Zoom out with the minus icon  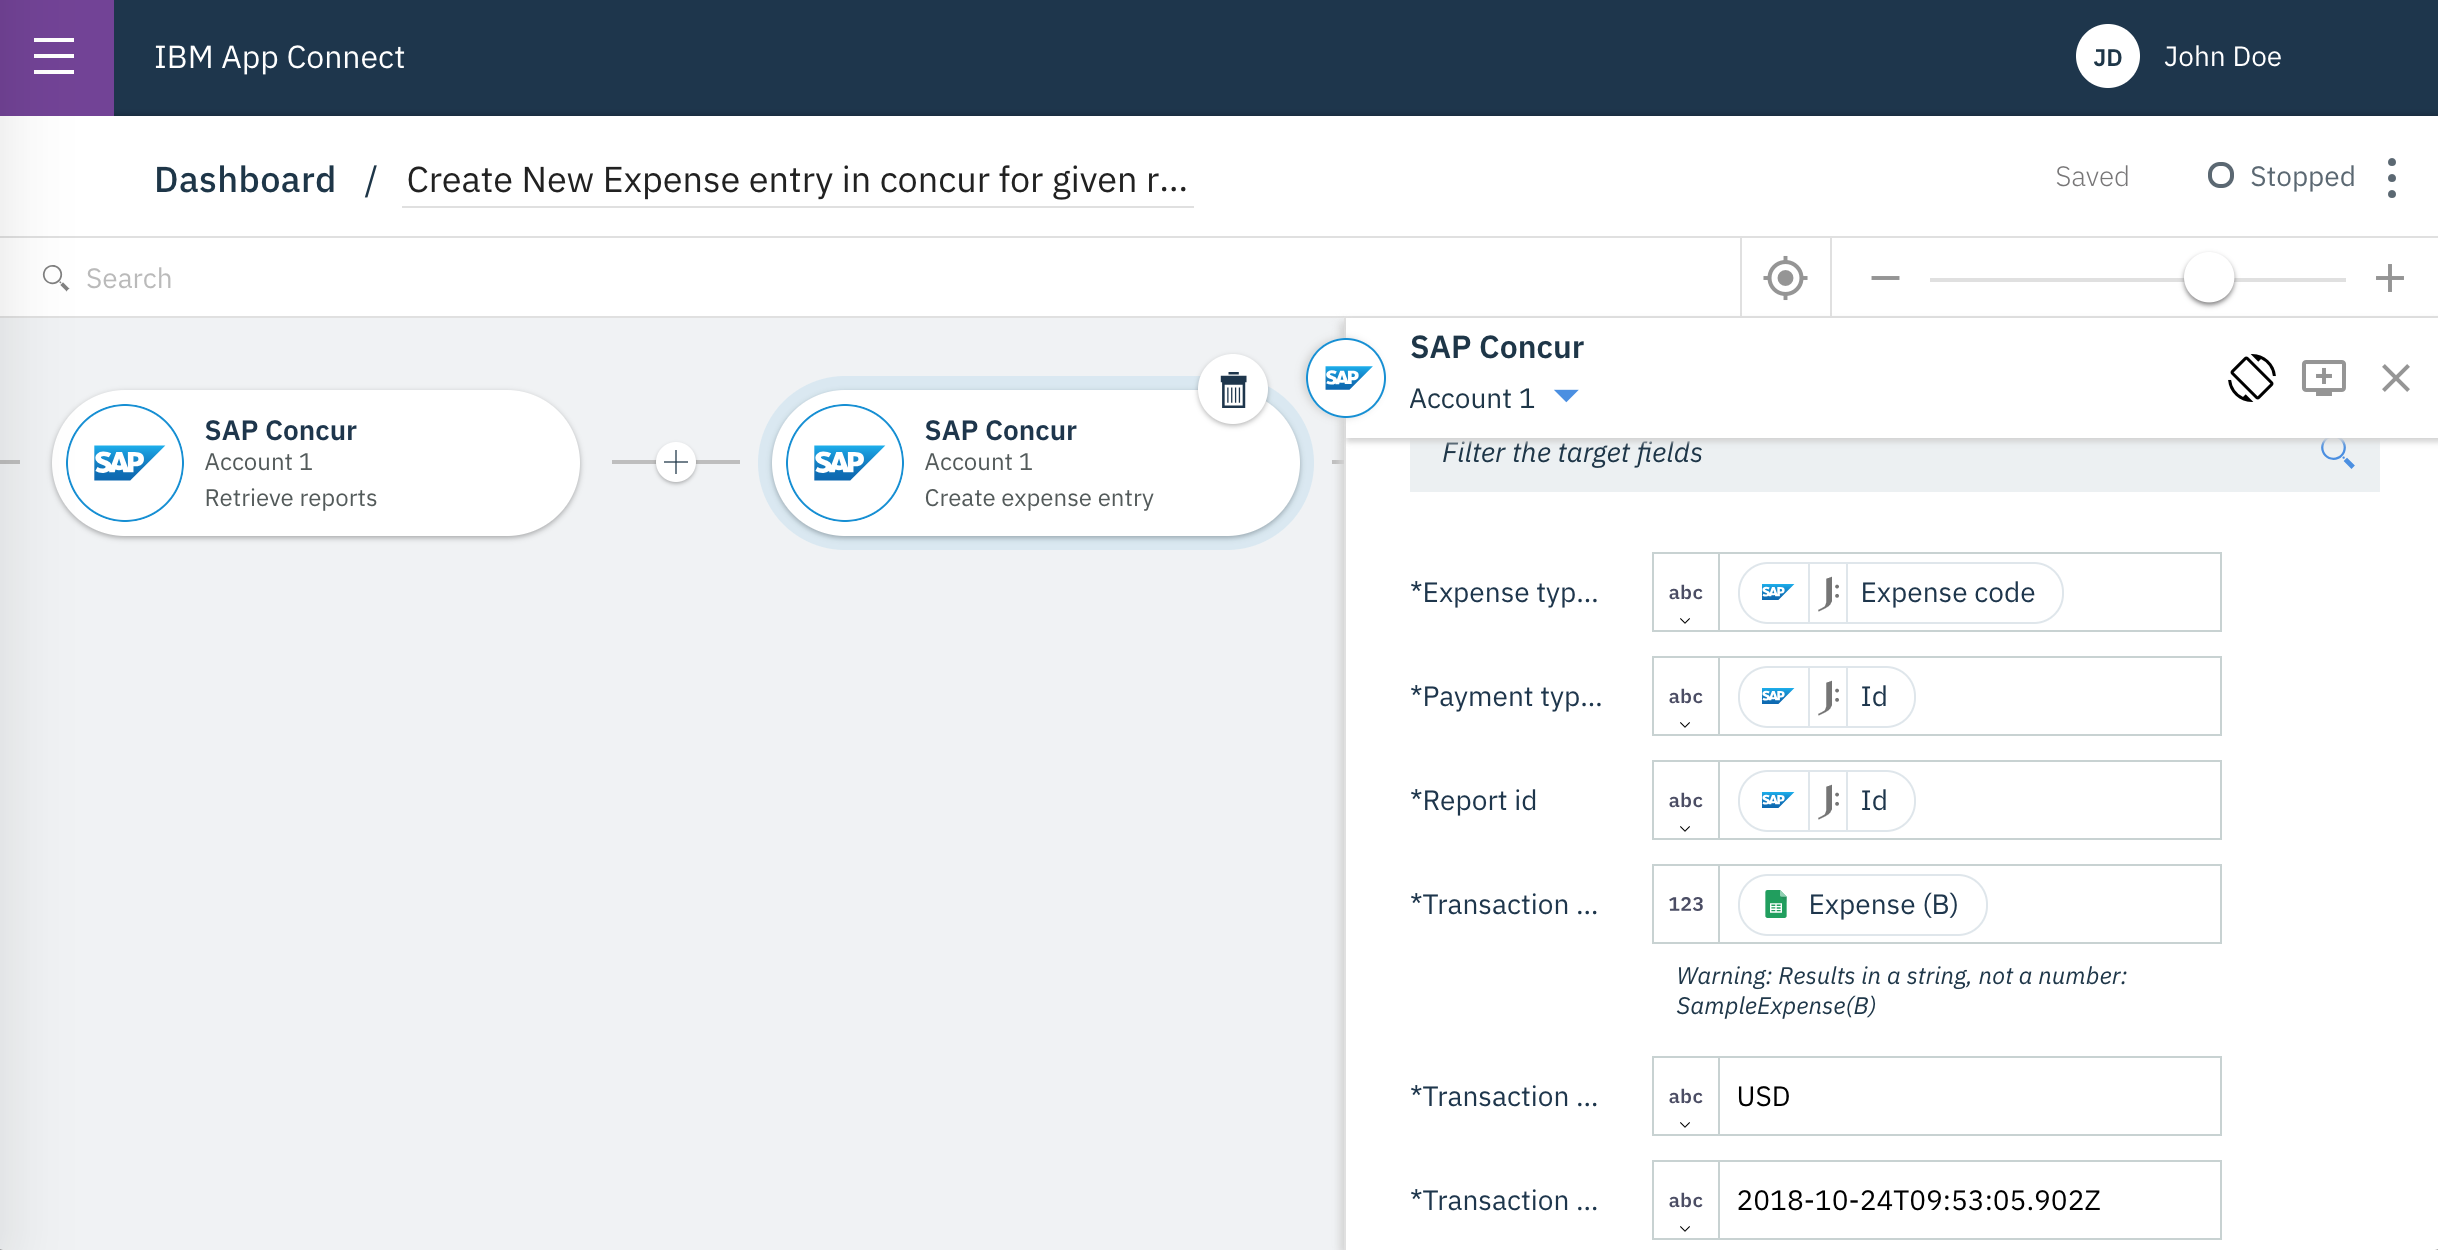coord(1885,278)
